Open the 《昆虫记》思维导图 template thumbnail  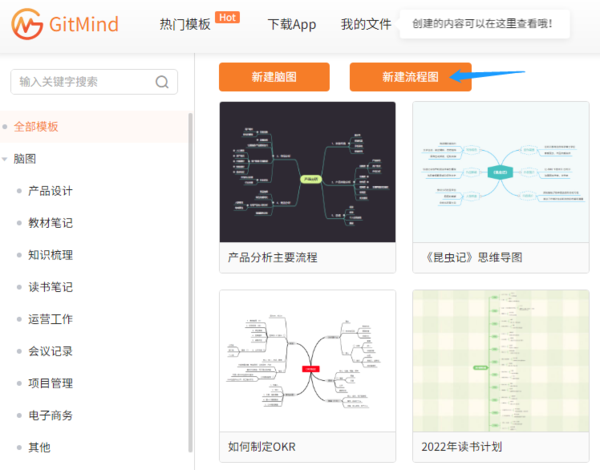tap(501, 171)
